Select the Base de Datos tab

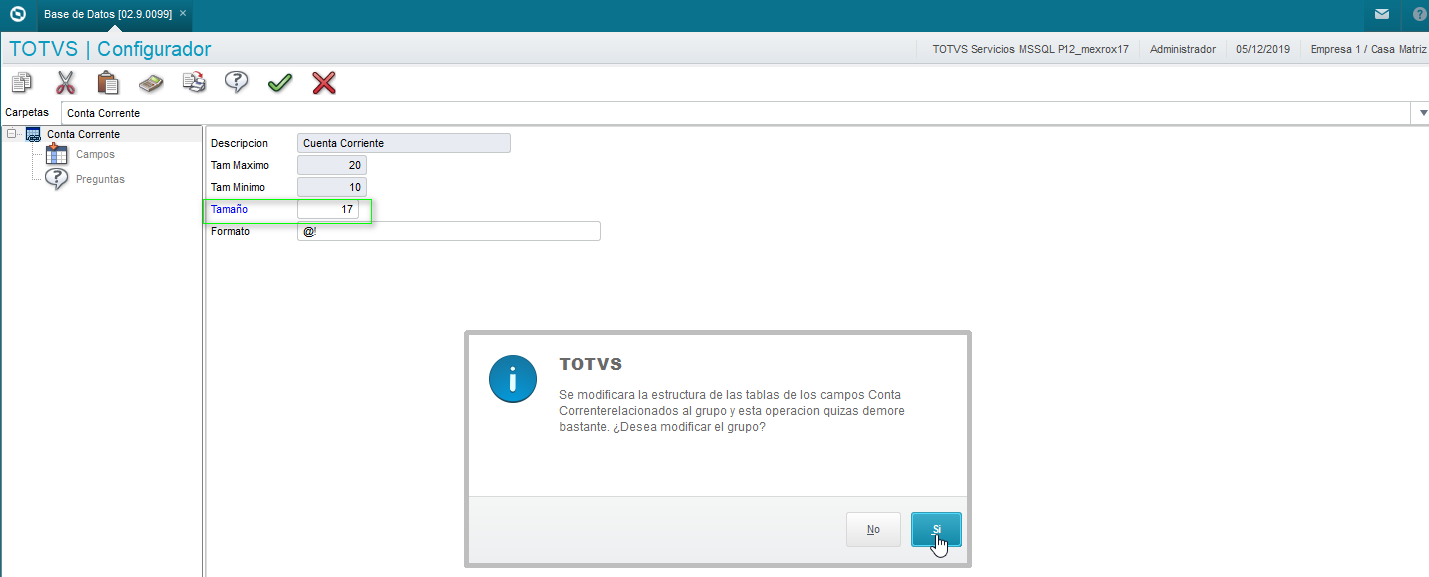(x=113, y=14)
